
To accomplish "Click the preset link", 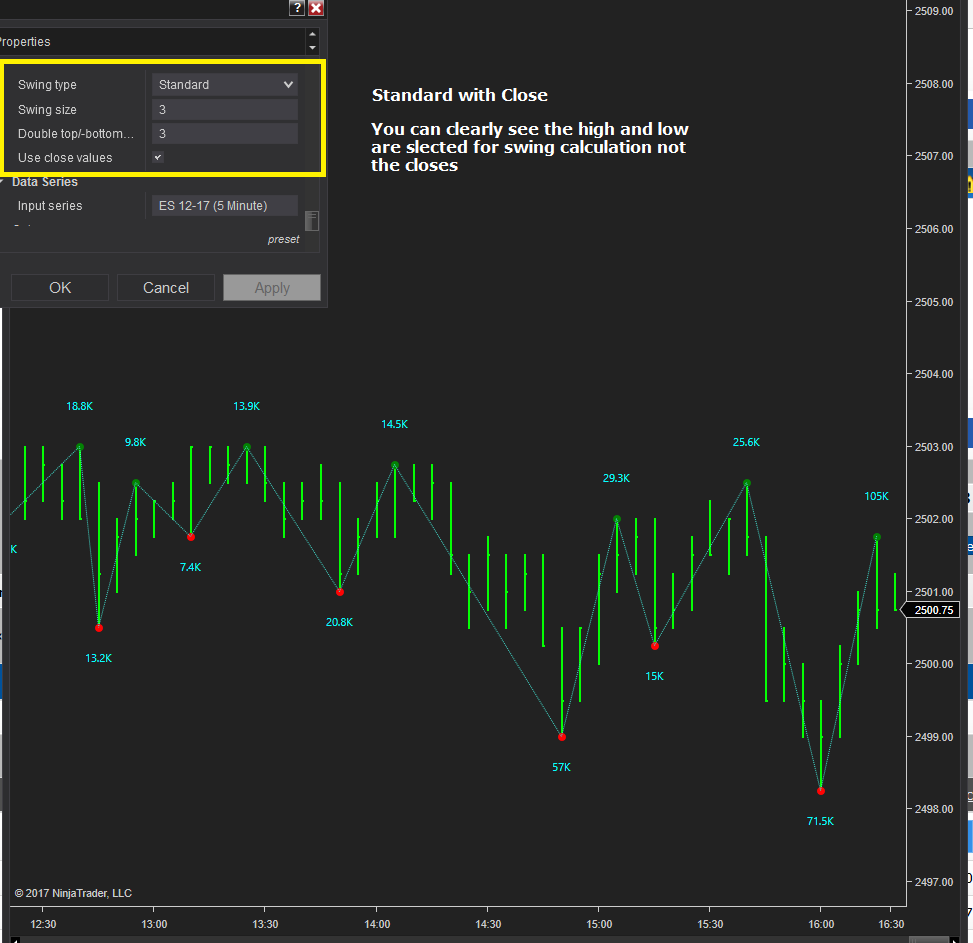I will click(283, 239).
